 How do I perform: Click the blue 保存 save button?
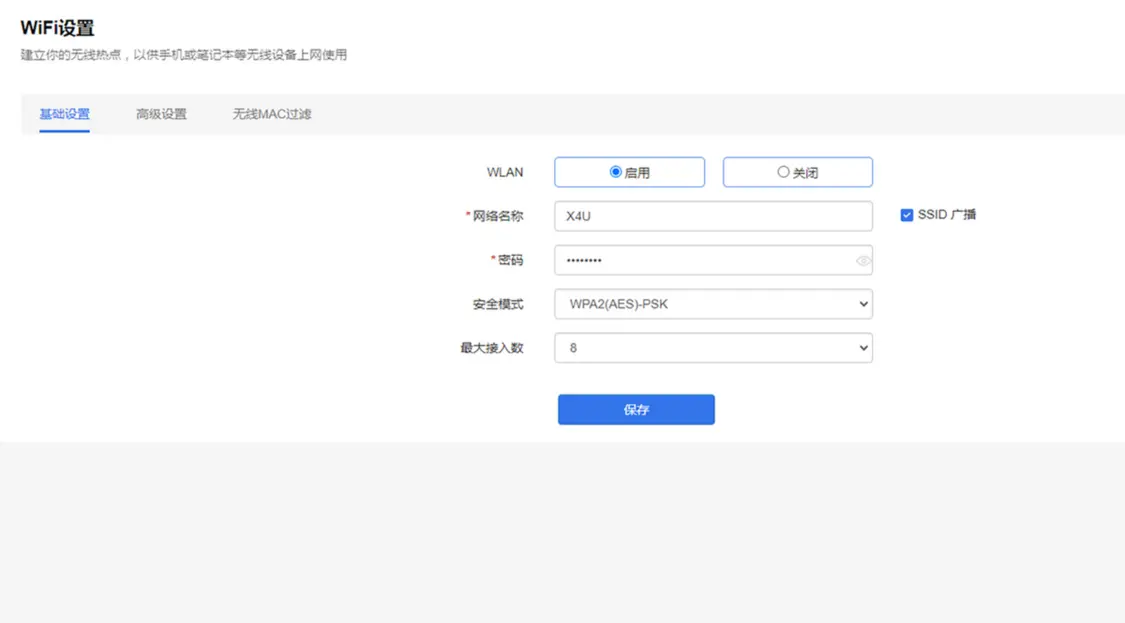click(x=636, y=409)
